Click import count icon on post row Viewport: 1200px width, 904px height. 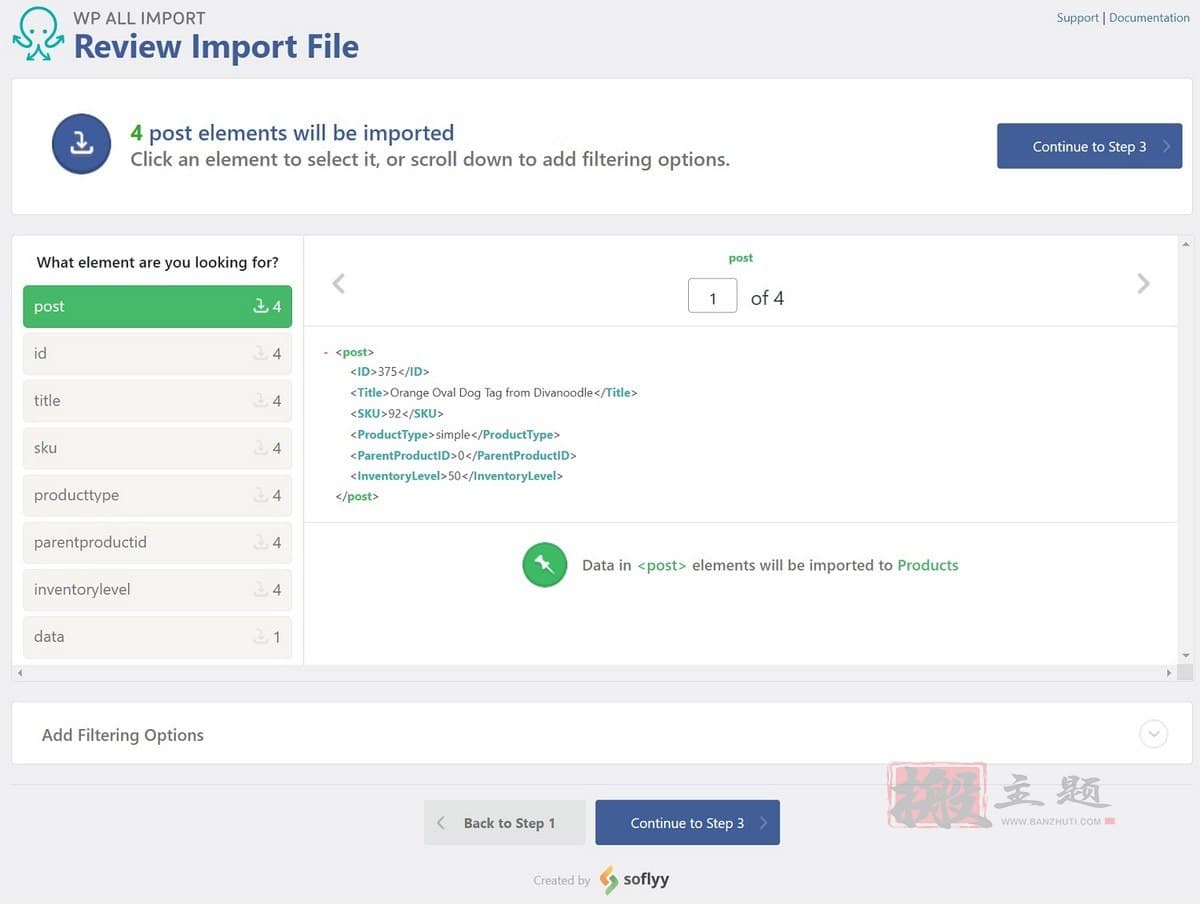point(261,306)
